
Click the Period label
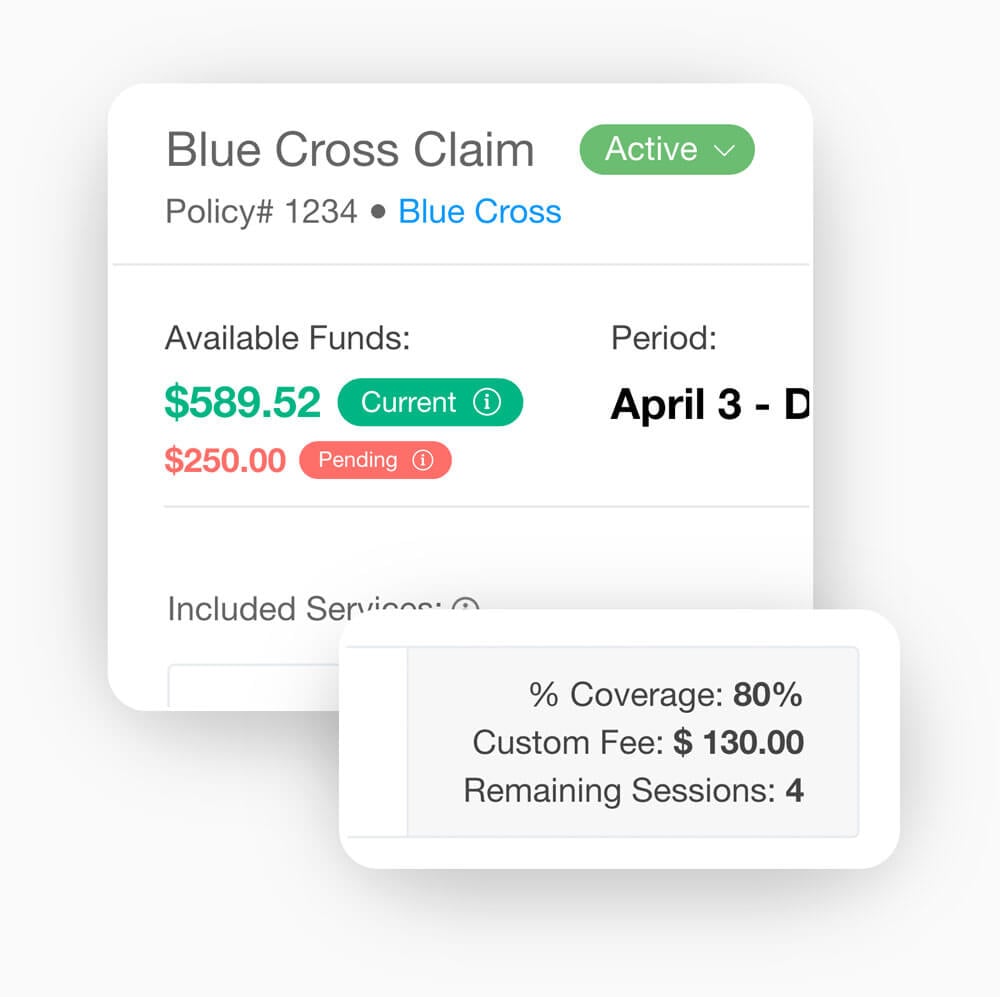663,338
